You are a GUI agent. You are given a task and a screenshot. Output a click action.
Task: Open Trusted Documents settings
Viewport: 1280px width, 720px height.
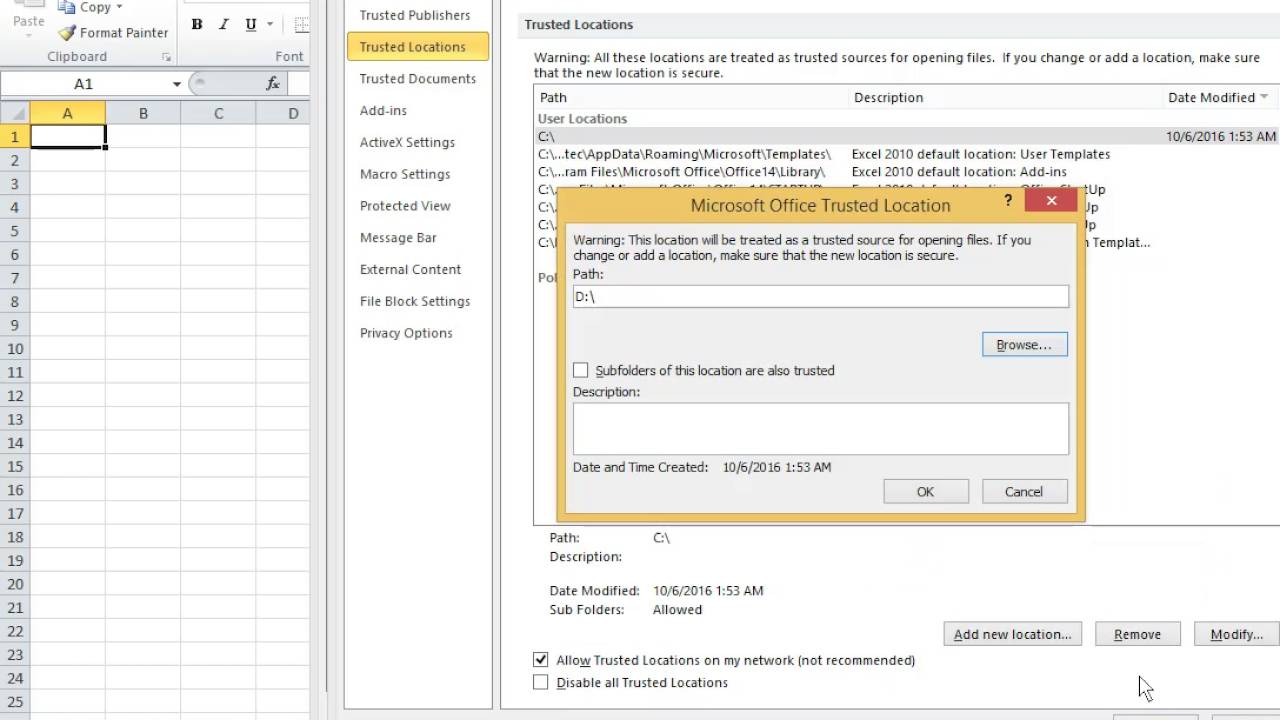pyautogui.click(x=418, y=78)
